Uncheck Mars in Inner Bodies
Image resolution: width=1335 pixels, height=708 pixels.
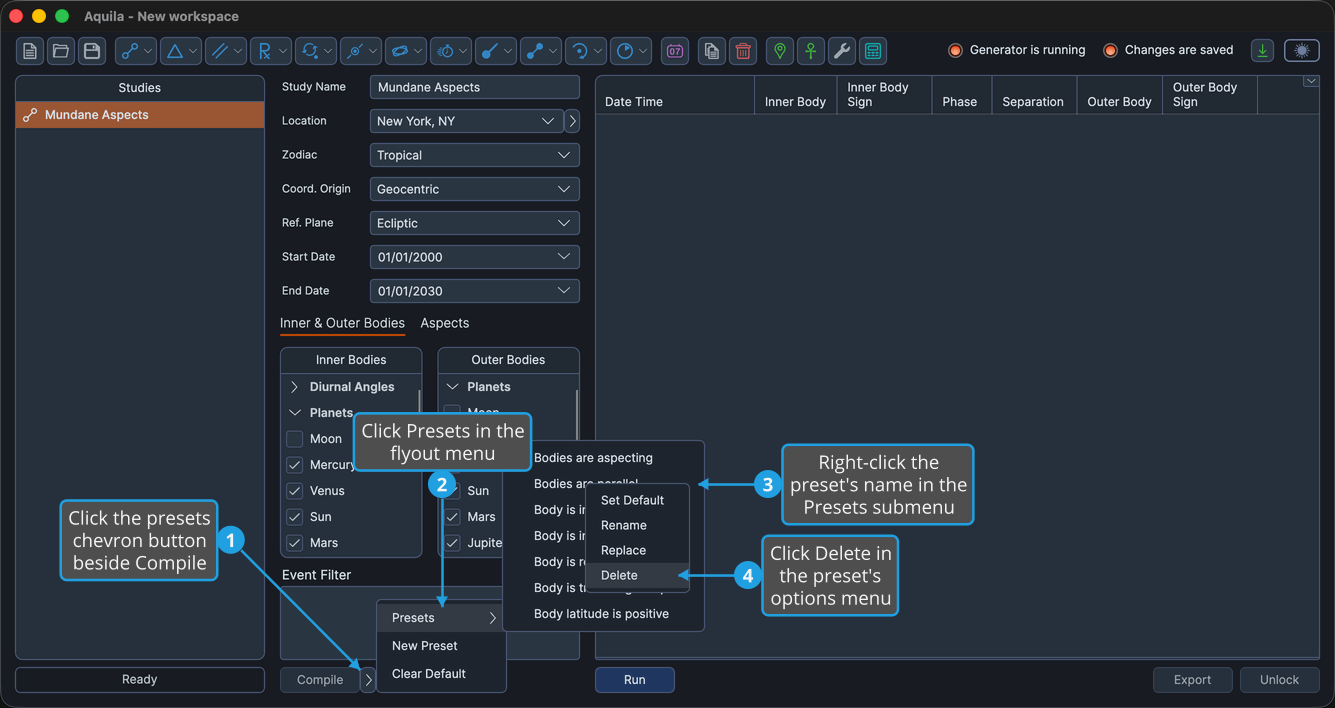coord(294,543)
